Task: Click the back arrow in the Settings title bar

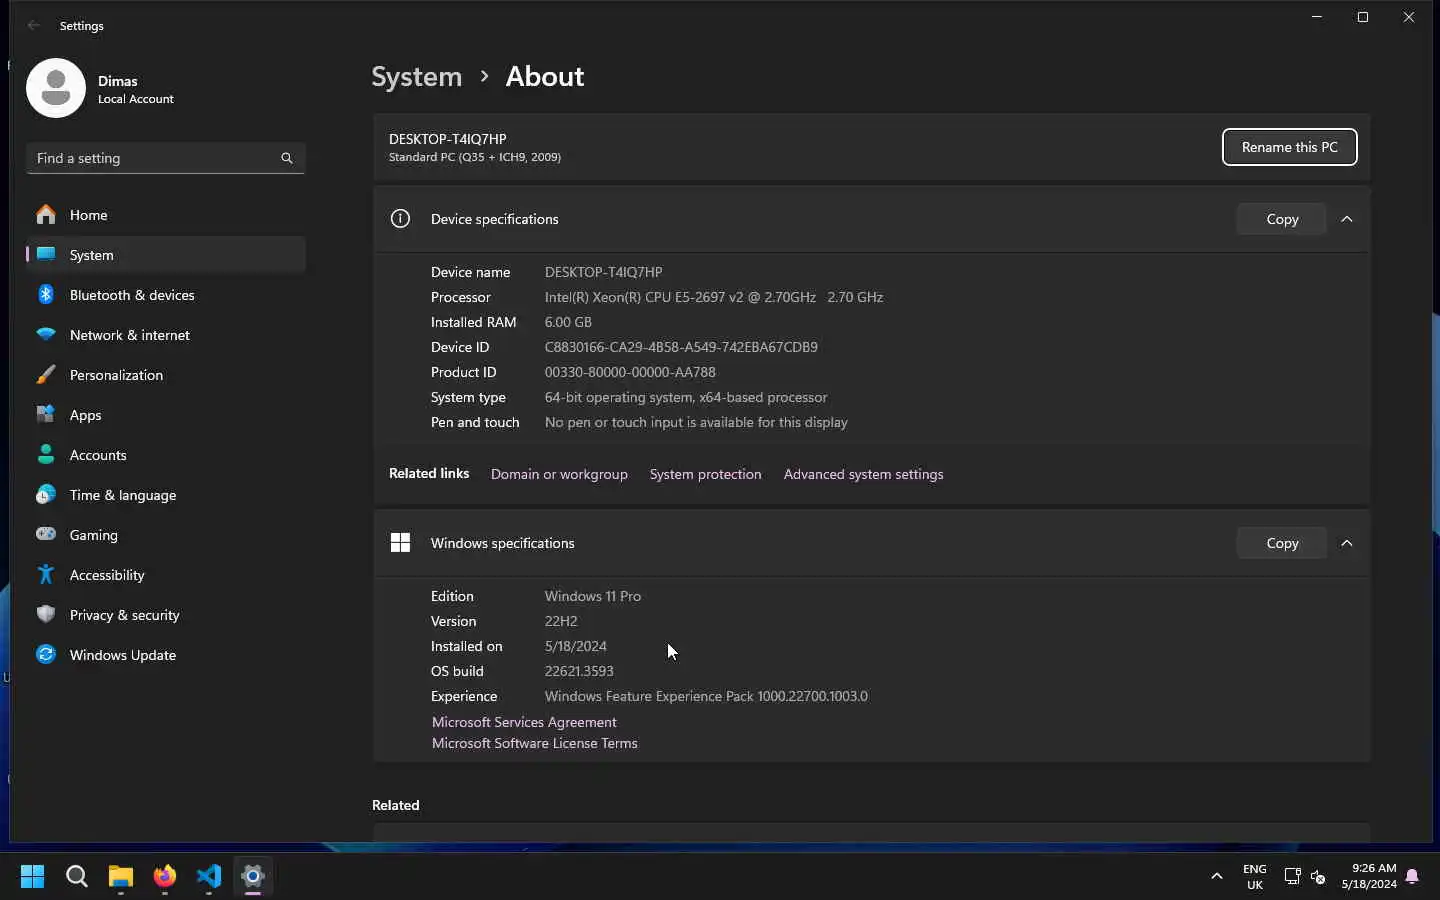Action: [x=34, y=25]
